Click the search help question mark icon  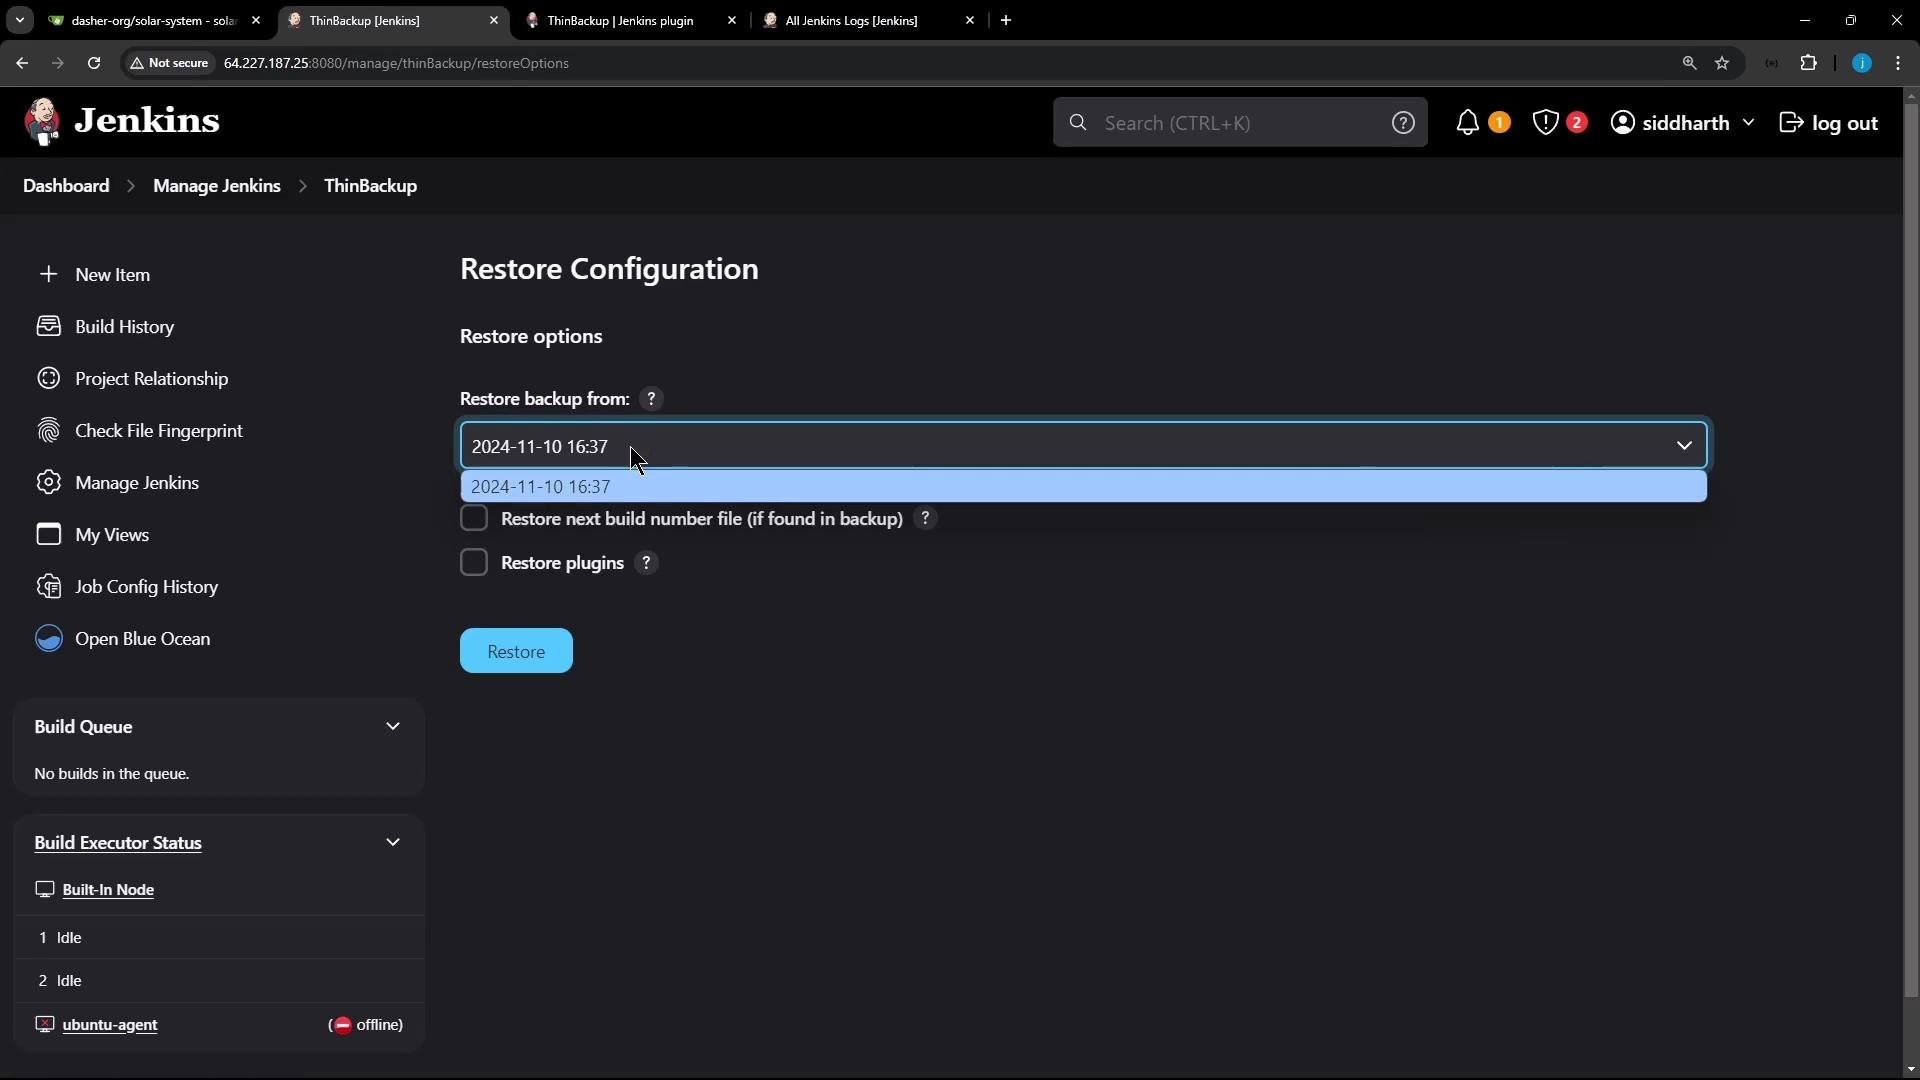[1403, 122]
